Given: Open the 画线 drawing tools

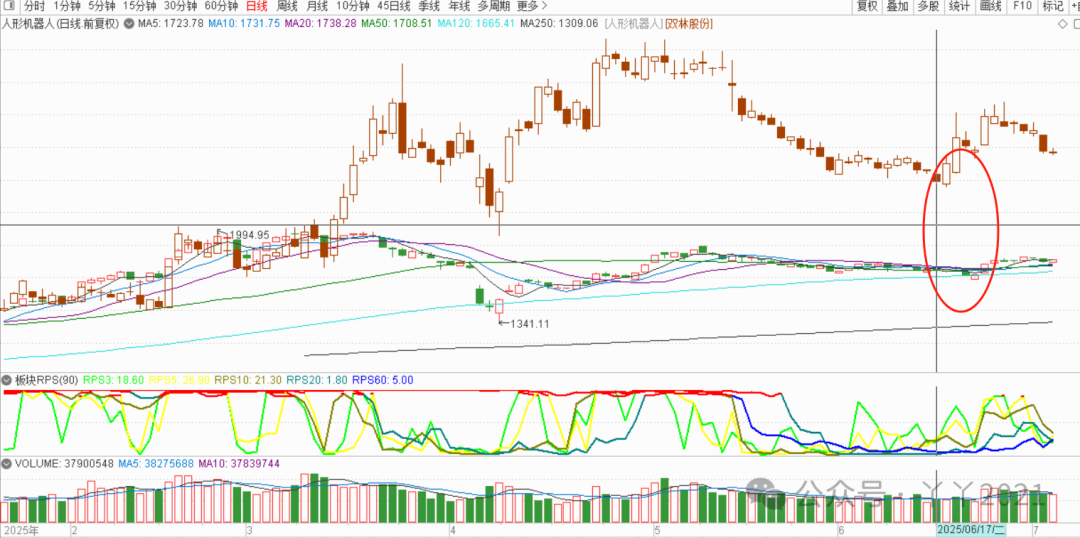Looking at the screenshot, I should [990, 6].
